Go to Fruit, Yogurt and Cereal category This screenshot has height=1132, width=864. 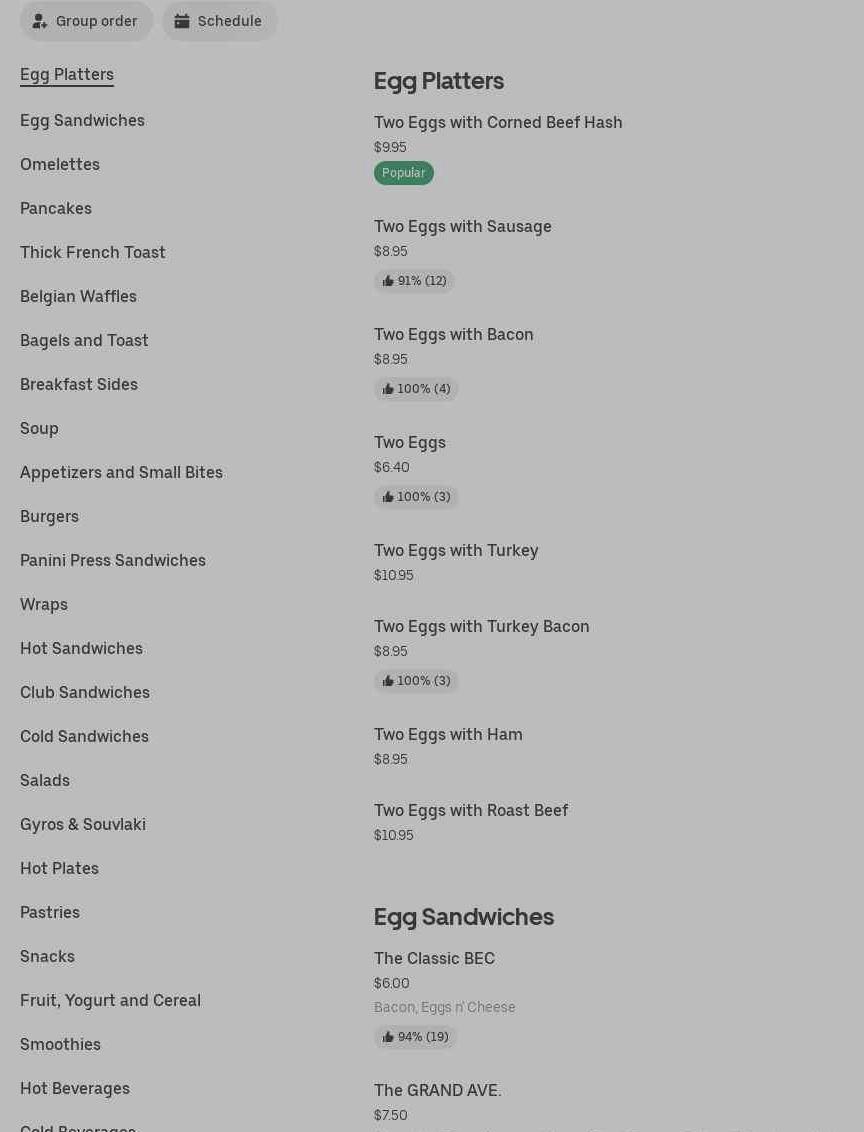[110, 1000]
